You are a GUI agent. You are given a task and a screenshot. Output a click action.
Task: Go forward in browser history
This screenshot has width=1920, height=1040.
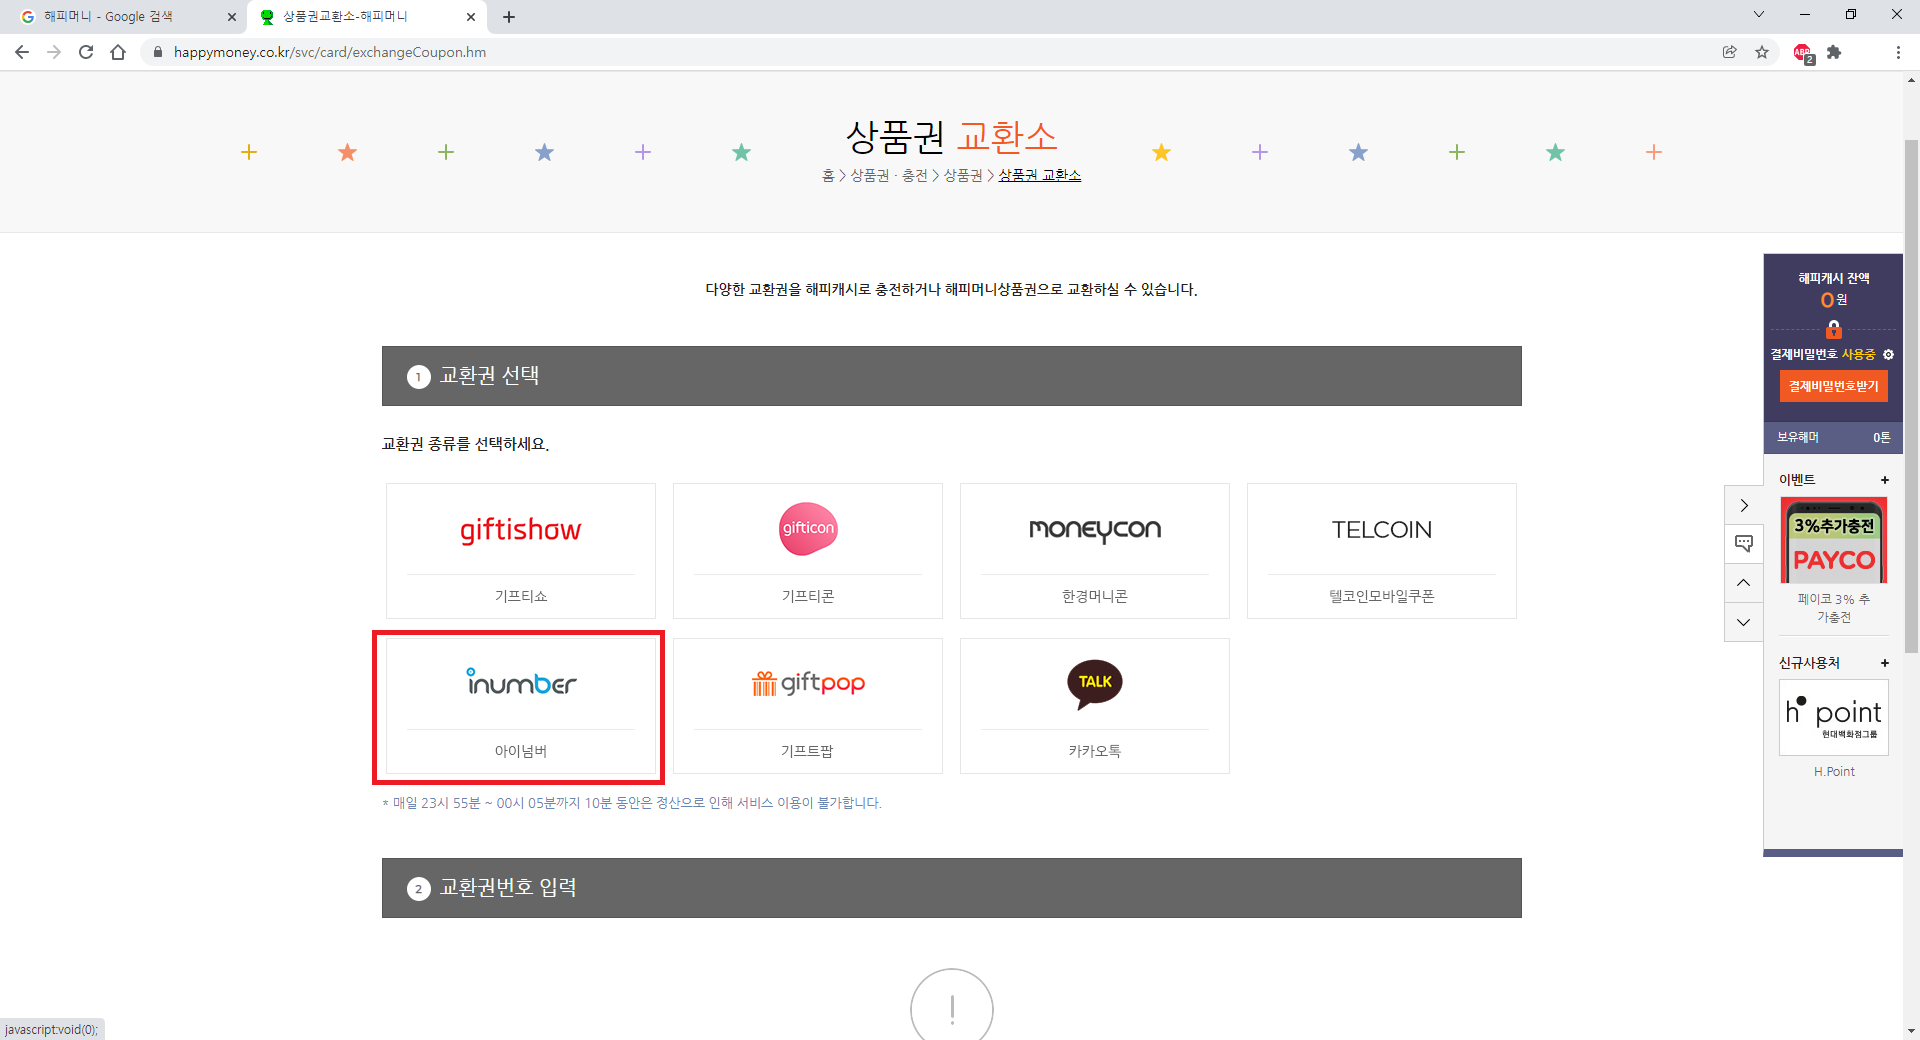click(54, 52)
